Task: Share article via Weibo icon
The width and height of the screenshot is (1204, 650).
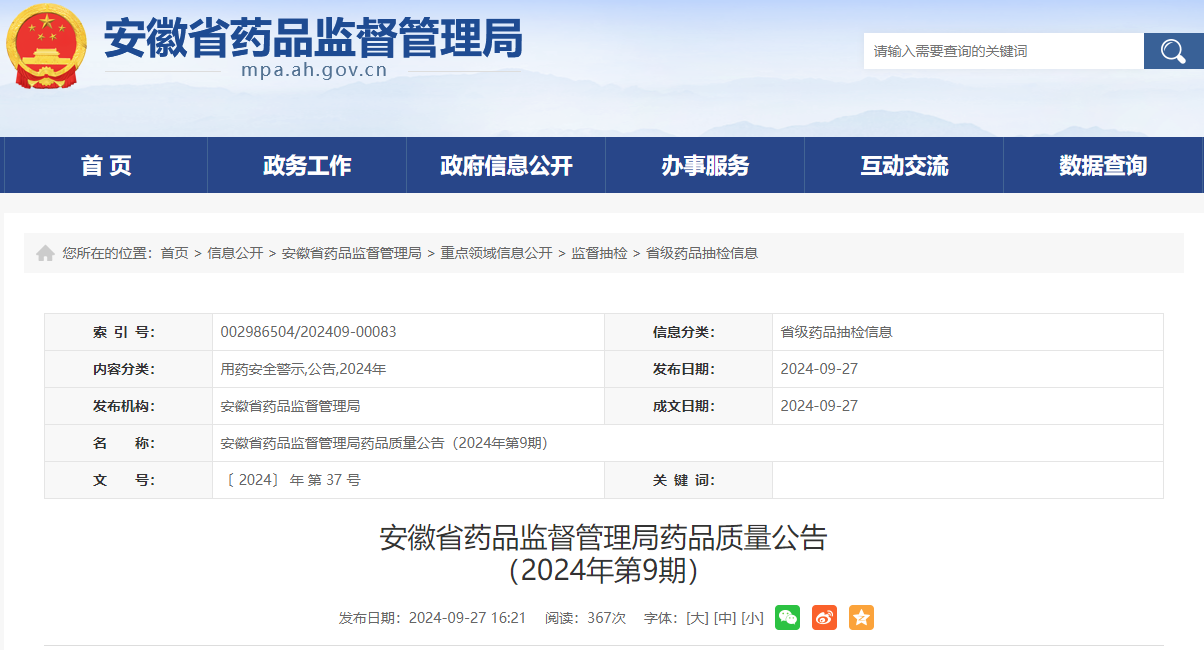Action: 824,618
